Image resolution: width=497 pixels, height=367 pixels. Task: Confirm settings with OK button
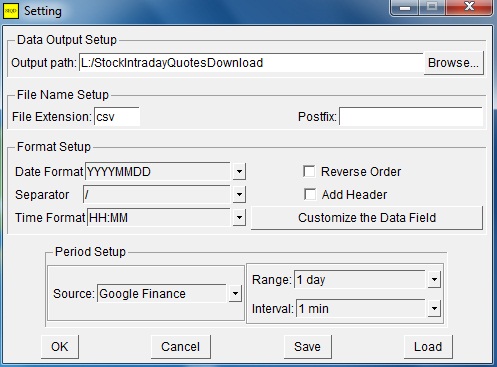(60, 347)
